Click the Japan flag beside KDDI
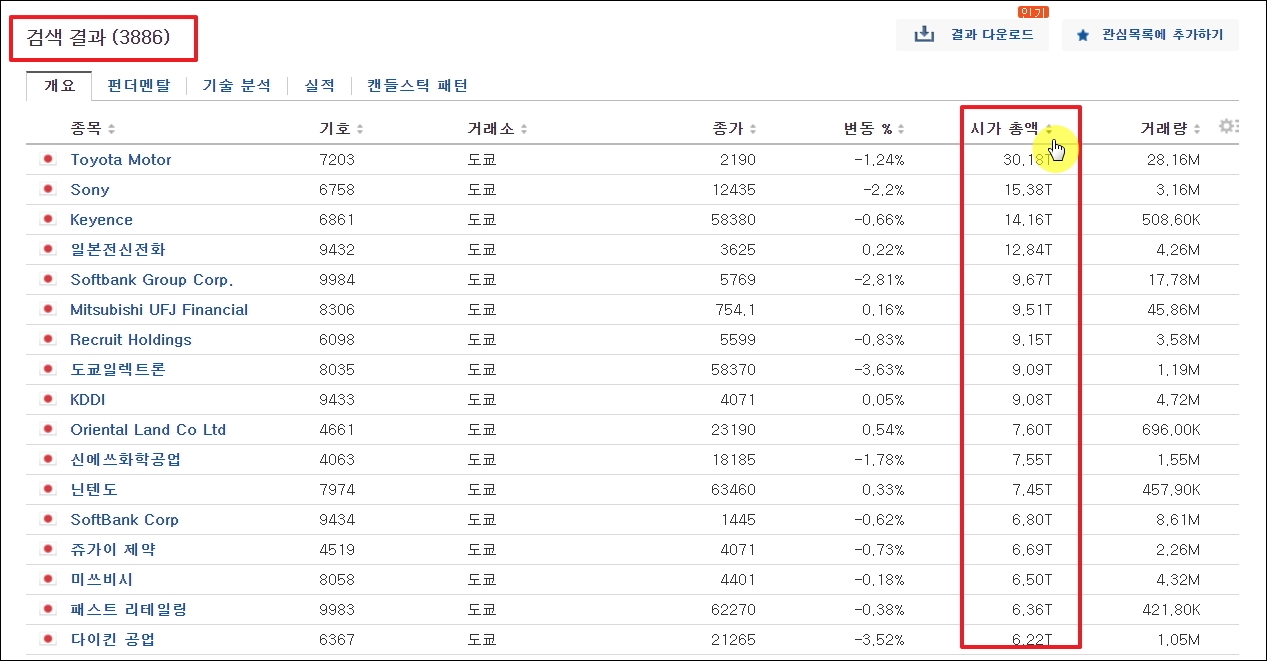 point(46,400)
